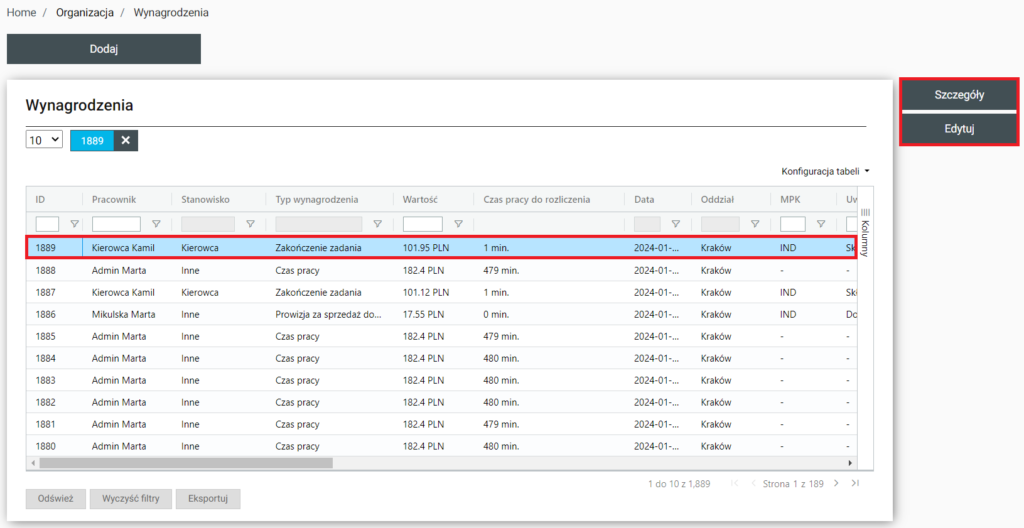Open Organizacja breadcrumb link
Image resolution: width=1024 pixels, height=528 pixels.
tap(84, 13)
